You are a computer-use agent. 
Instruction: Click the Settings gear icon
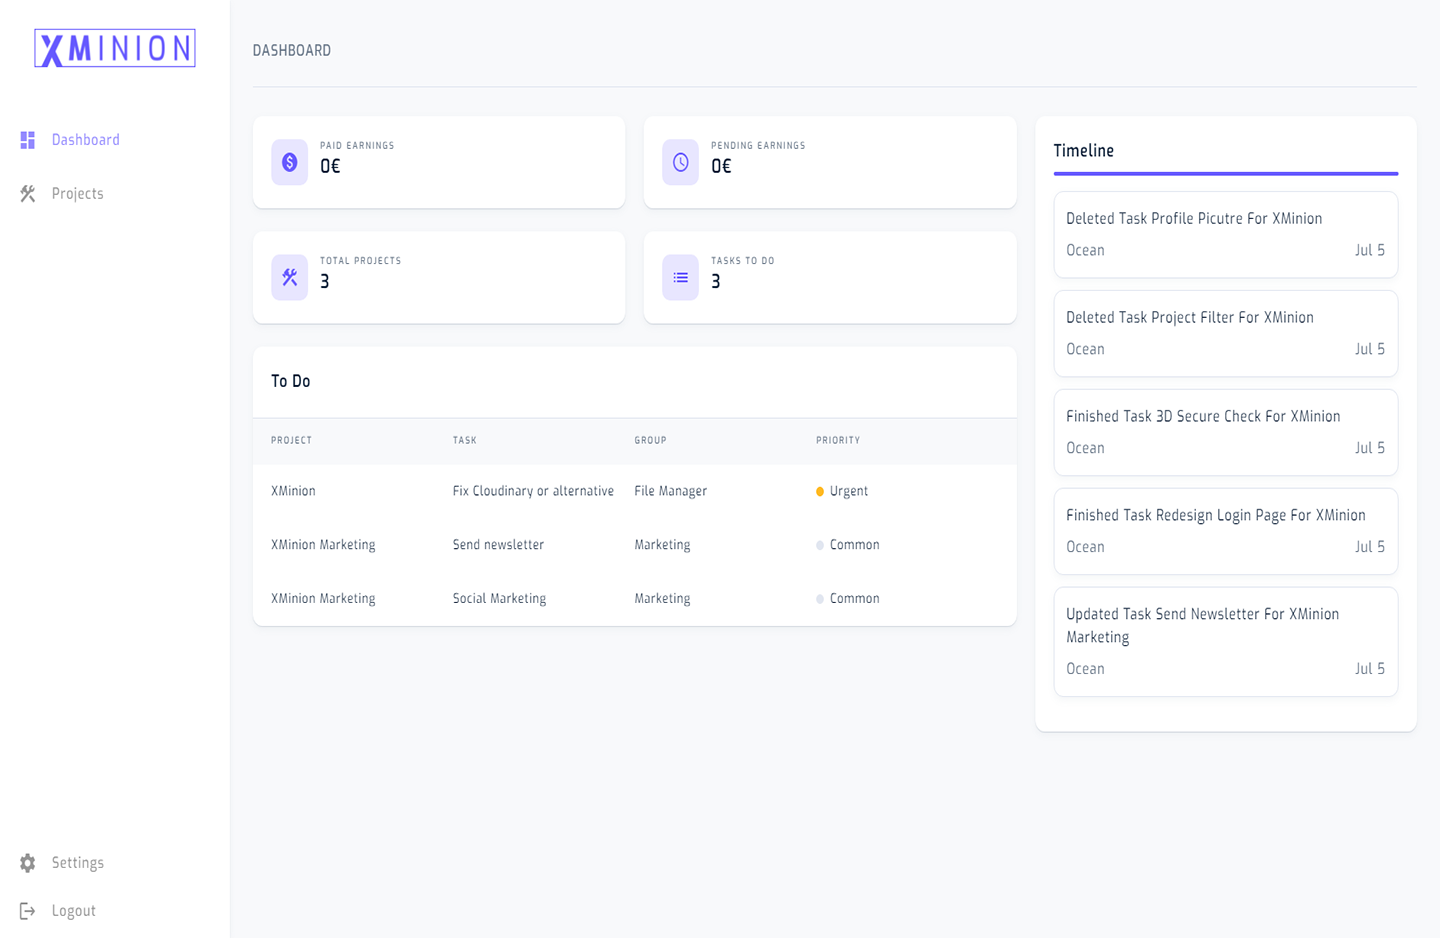point(28,863)
